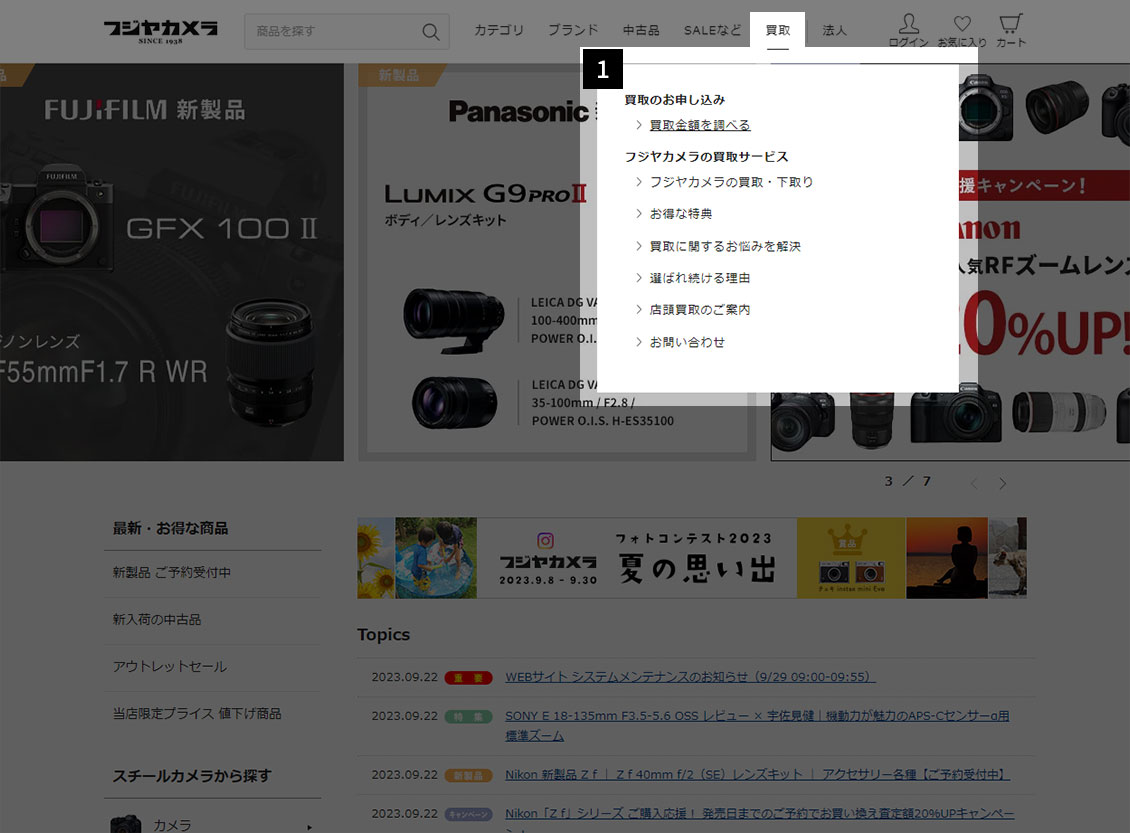This screenshot has height=833, width=1130.
Task: Open the SONY E 18-135mm review topic
Action: coord(757,726)
